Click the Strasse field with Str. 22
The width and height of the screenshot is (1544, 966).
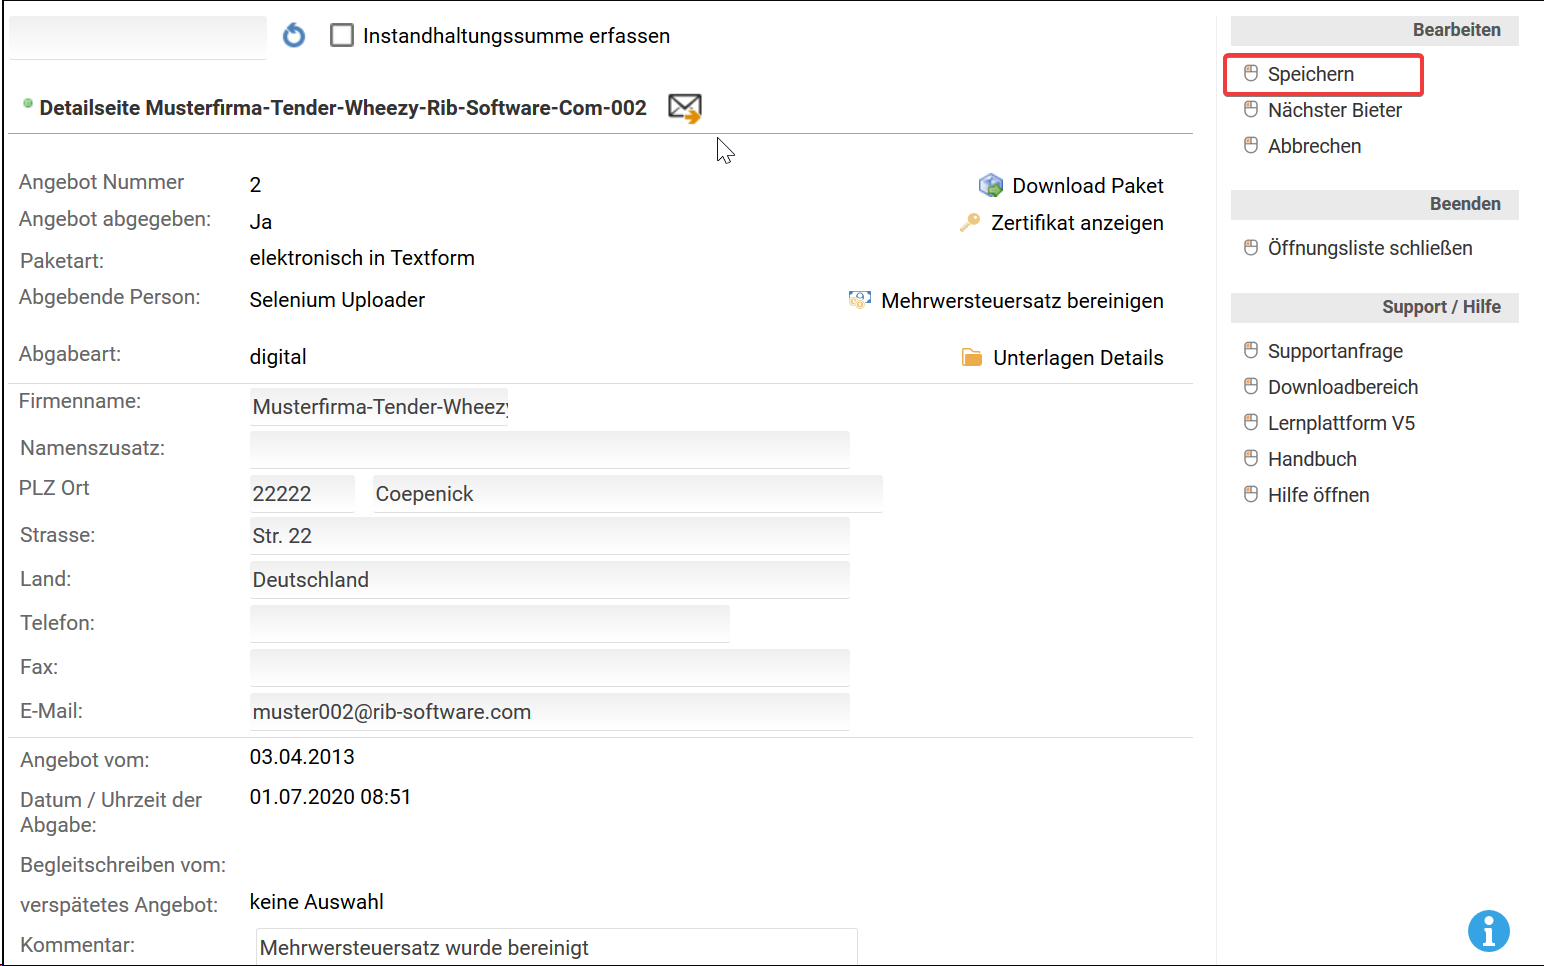tap(549, 536)
